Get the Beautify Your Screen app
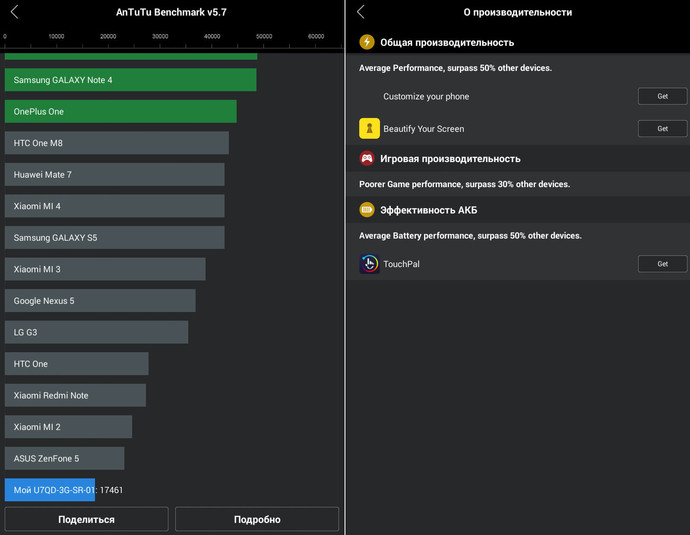 coord(662,128)
